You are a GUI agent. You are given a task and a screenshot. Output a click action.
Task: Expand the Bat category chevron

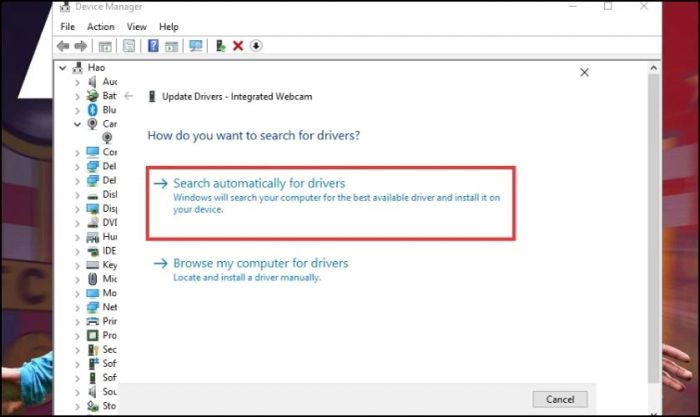[77, 96]
